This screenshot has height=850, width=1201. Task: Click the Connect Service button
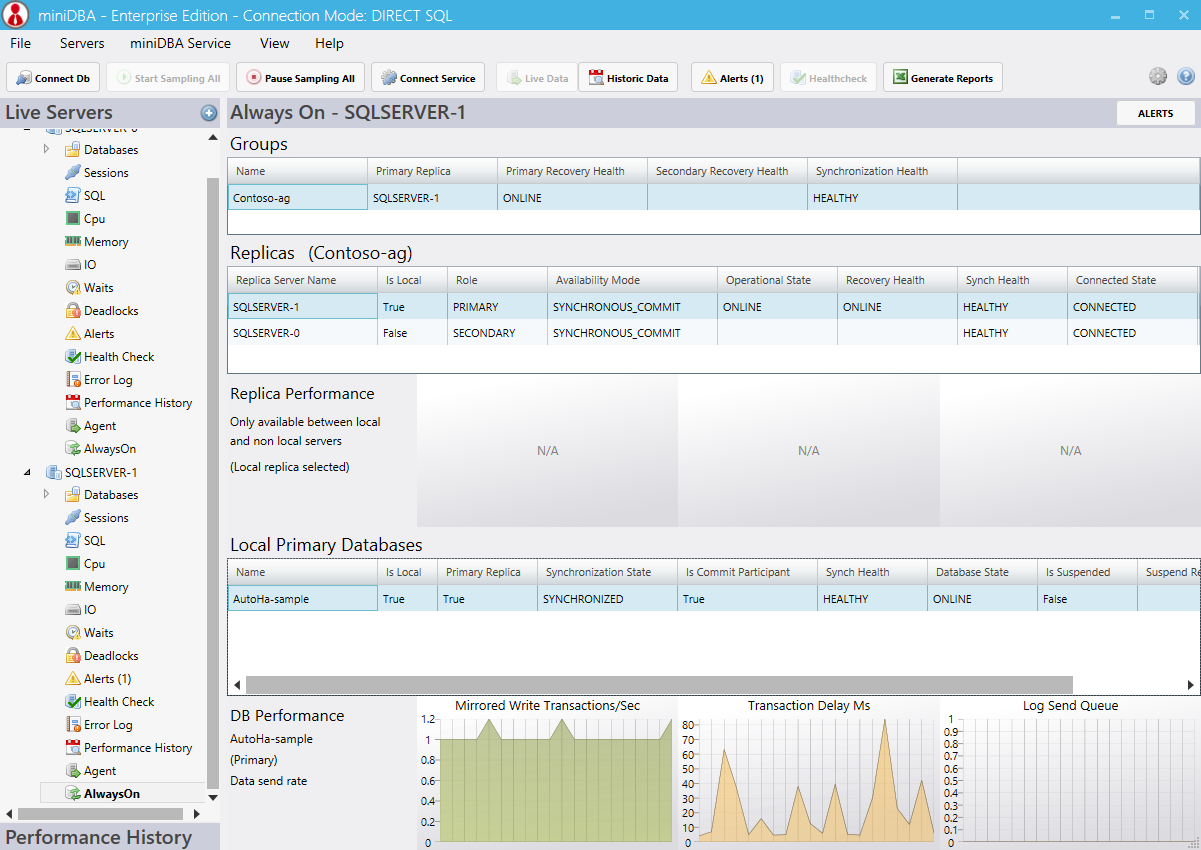[x=428, y=78]
